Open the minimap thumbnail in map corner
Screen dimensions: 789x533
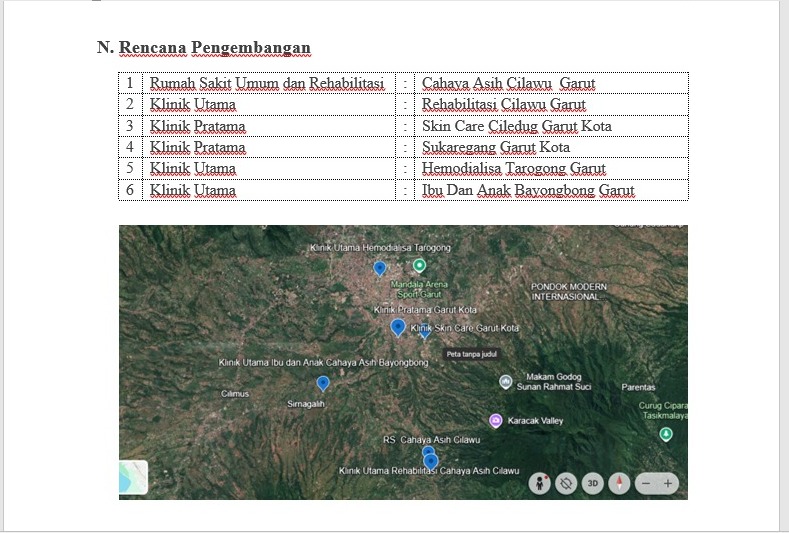tap(133, 477)
